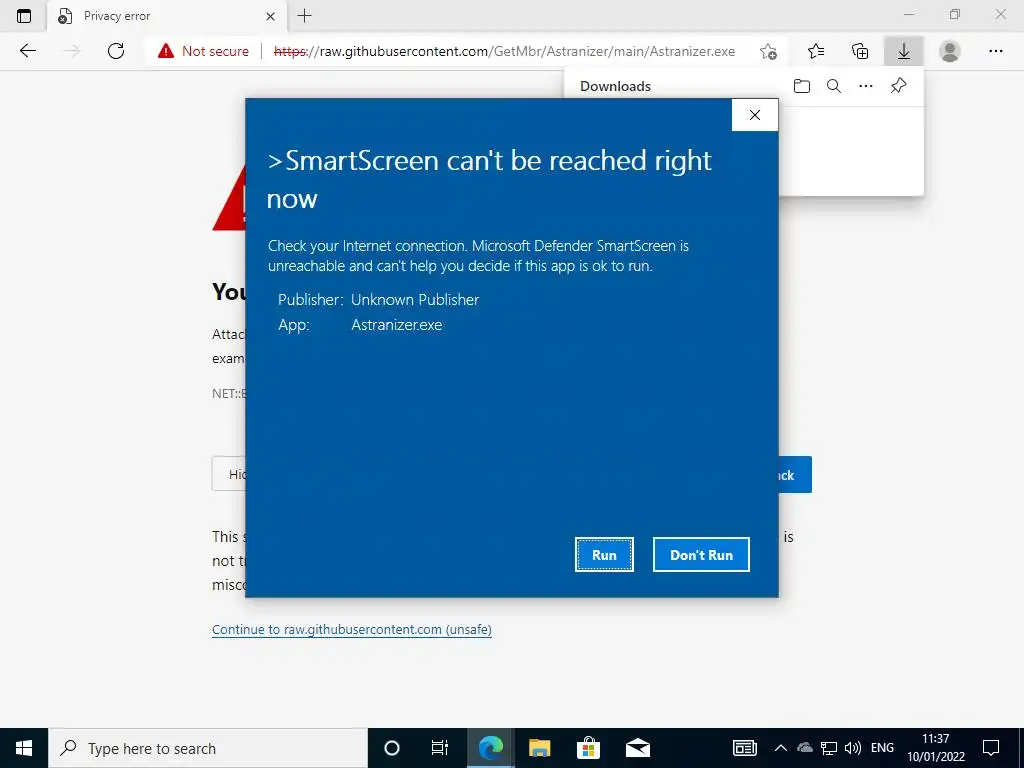Click the ENG language indicator

[882, 748]
